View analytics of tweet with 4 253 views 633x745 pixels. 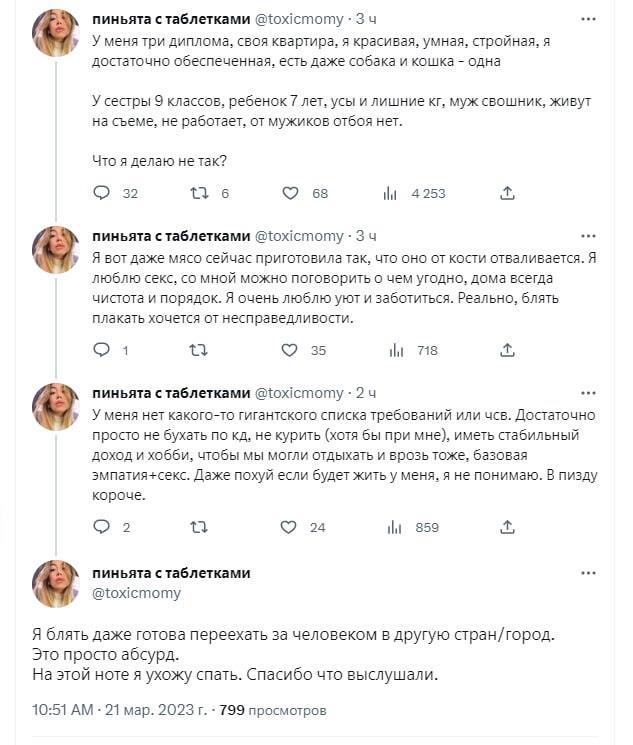click(391, 193)
